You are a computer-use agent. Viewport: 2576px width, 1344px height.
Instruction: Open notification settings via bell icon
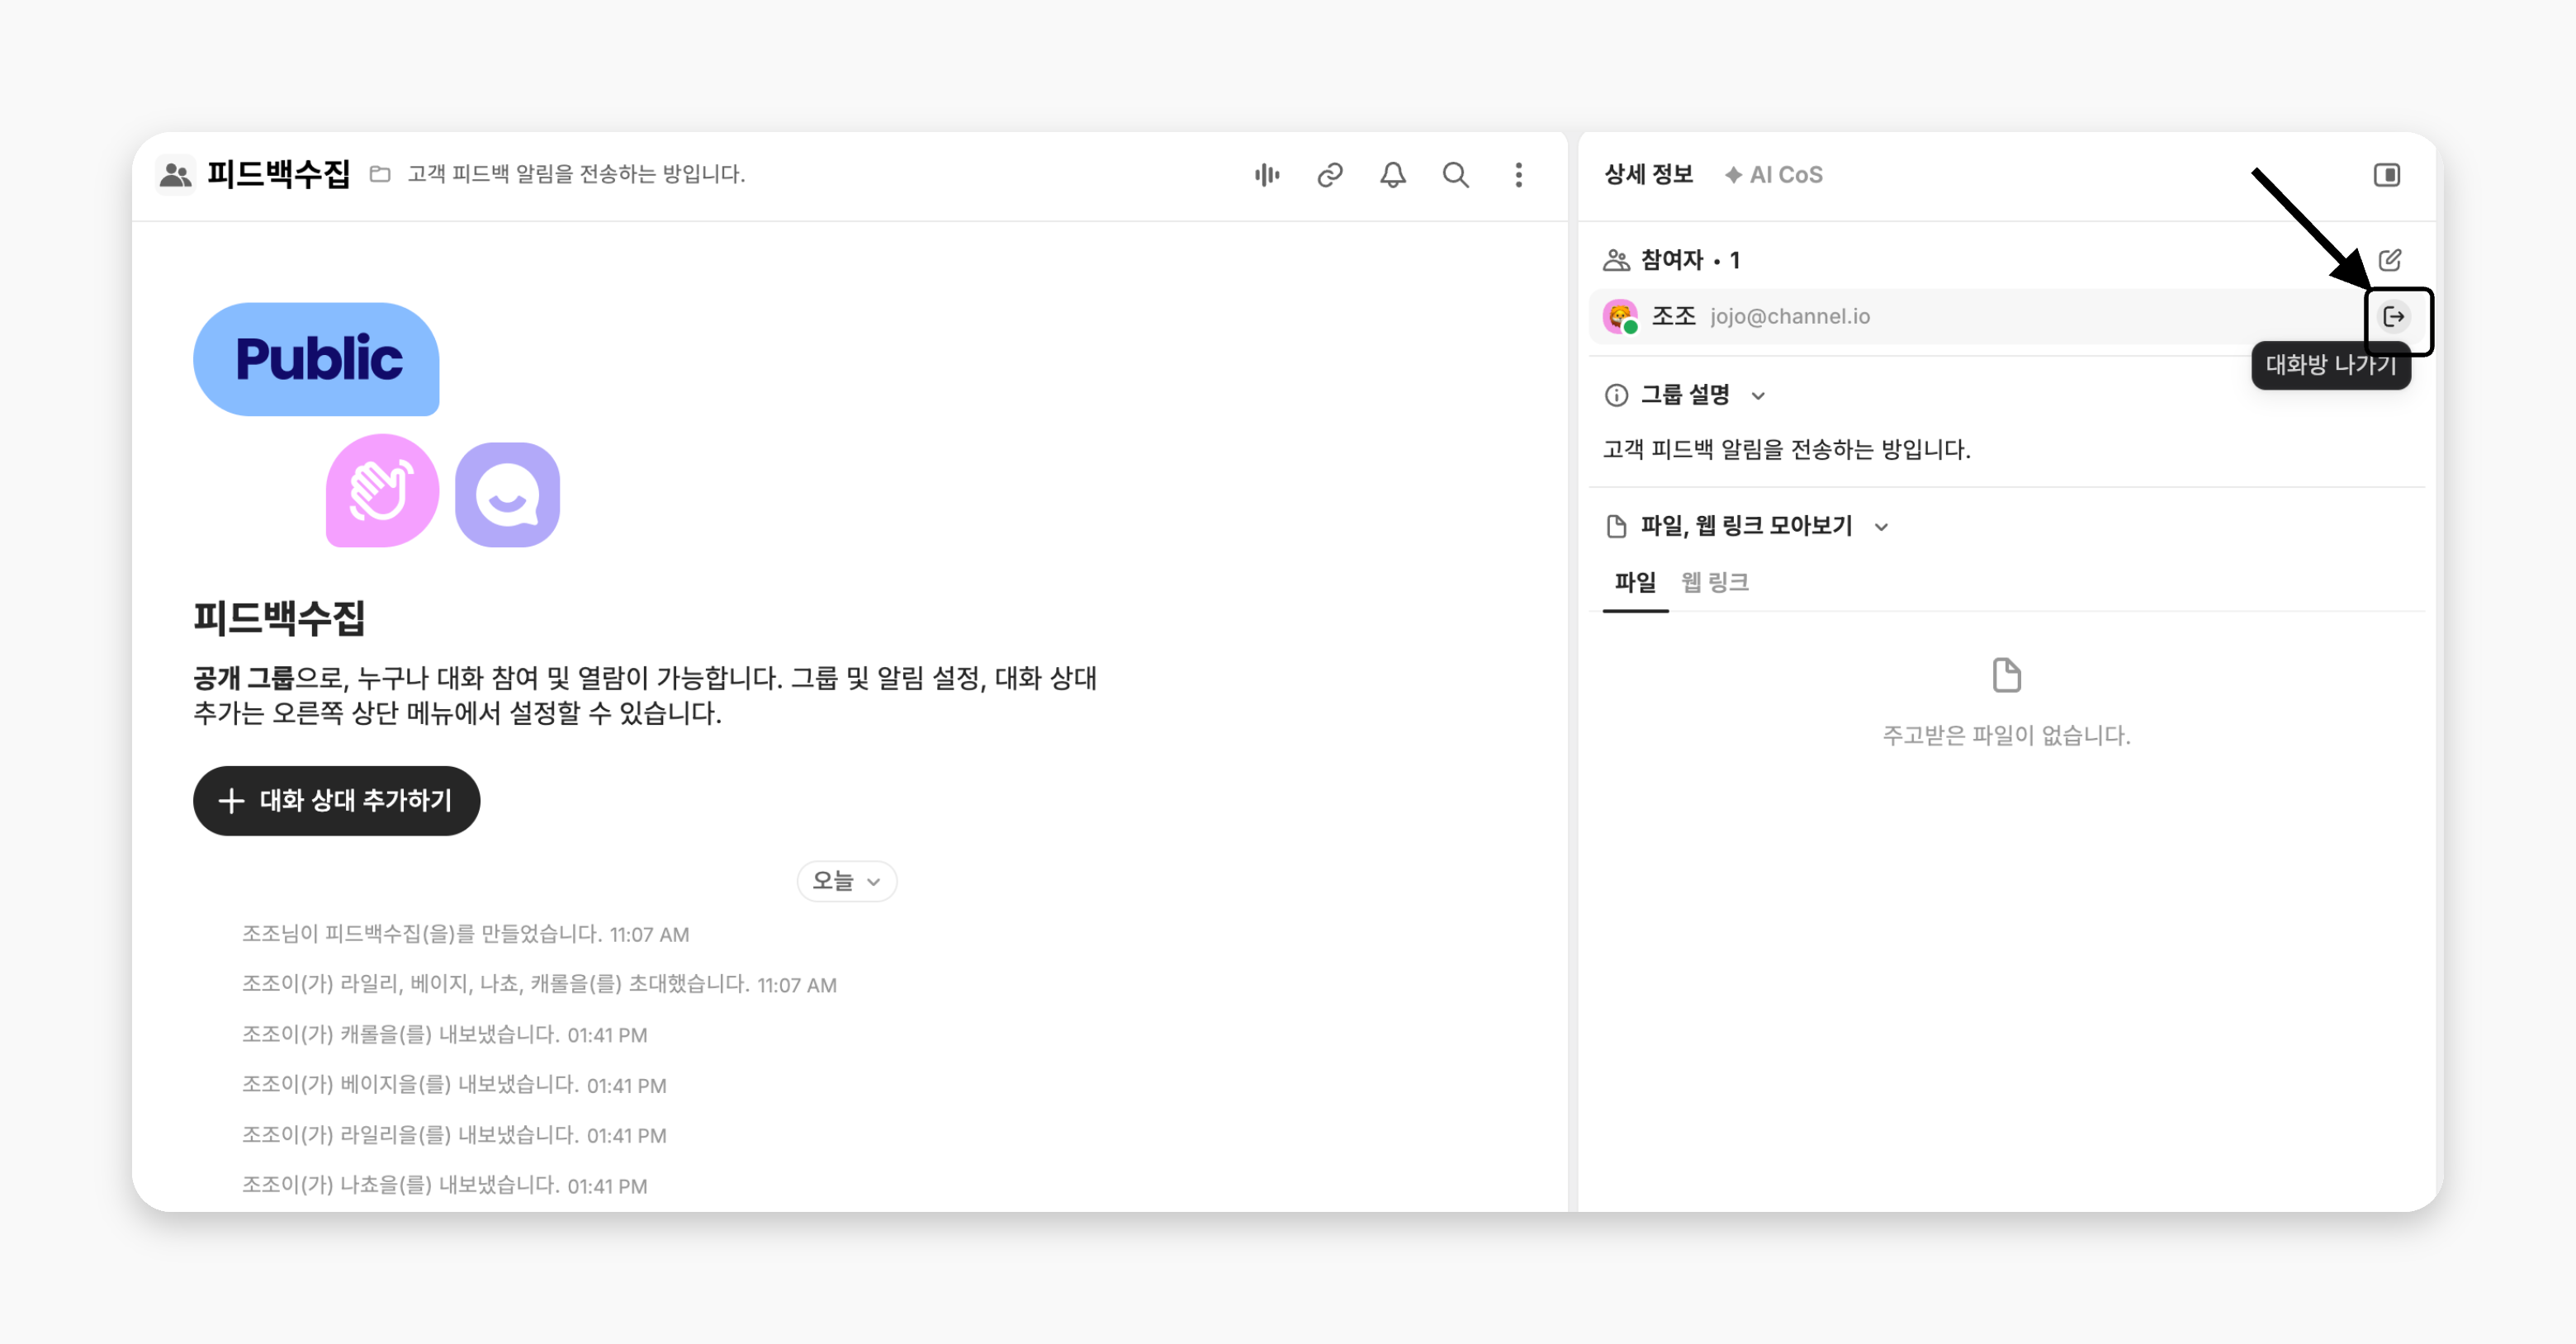pyautogui.click(x=1393, y=175)
